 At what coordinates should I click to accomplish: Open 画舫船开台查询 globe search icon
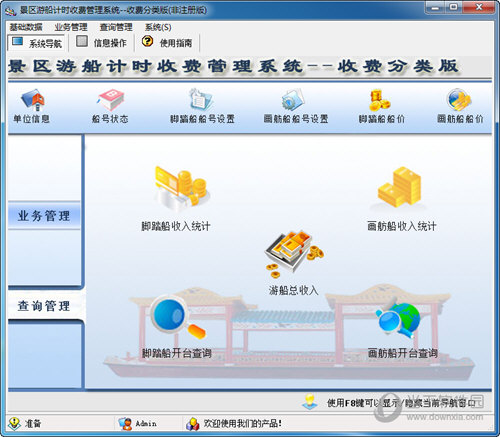tap(398, 318)
